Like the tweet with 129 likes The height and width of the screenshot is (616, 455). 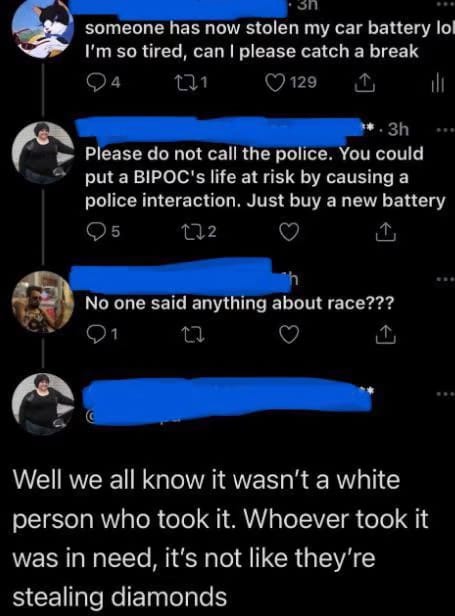coord(291,82)
